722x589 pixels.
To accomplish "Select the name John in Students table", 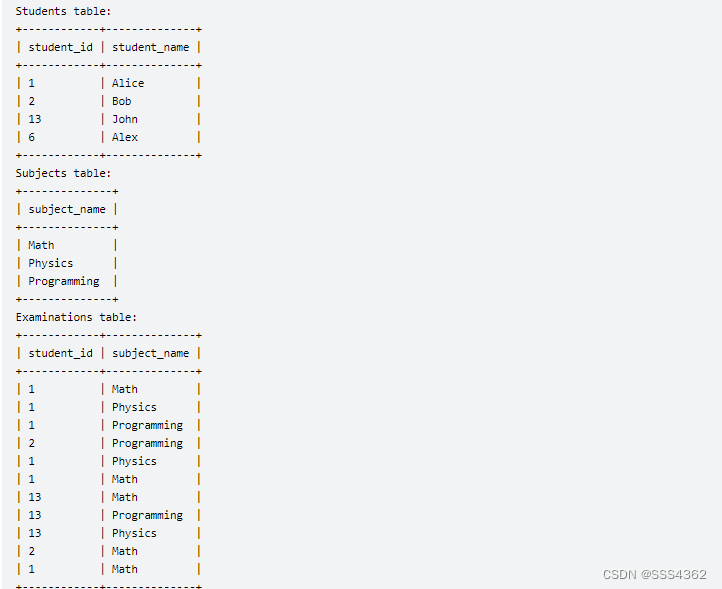I will pos(125,119).
